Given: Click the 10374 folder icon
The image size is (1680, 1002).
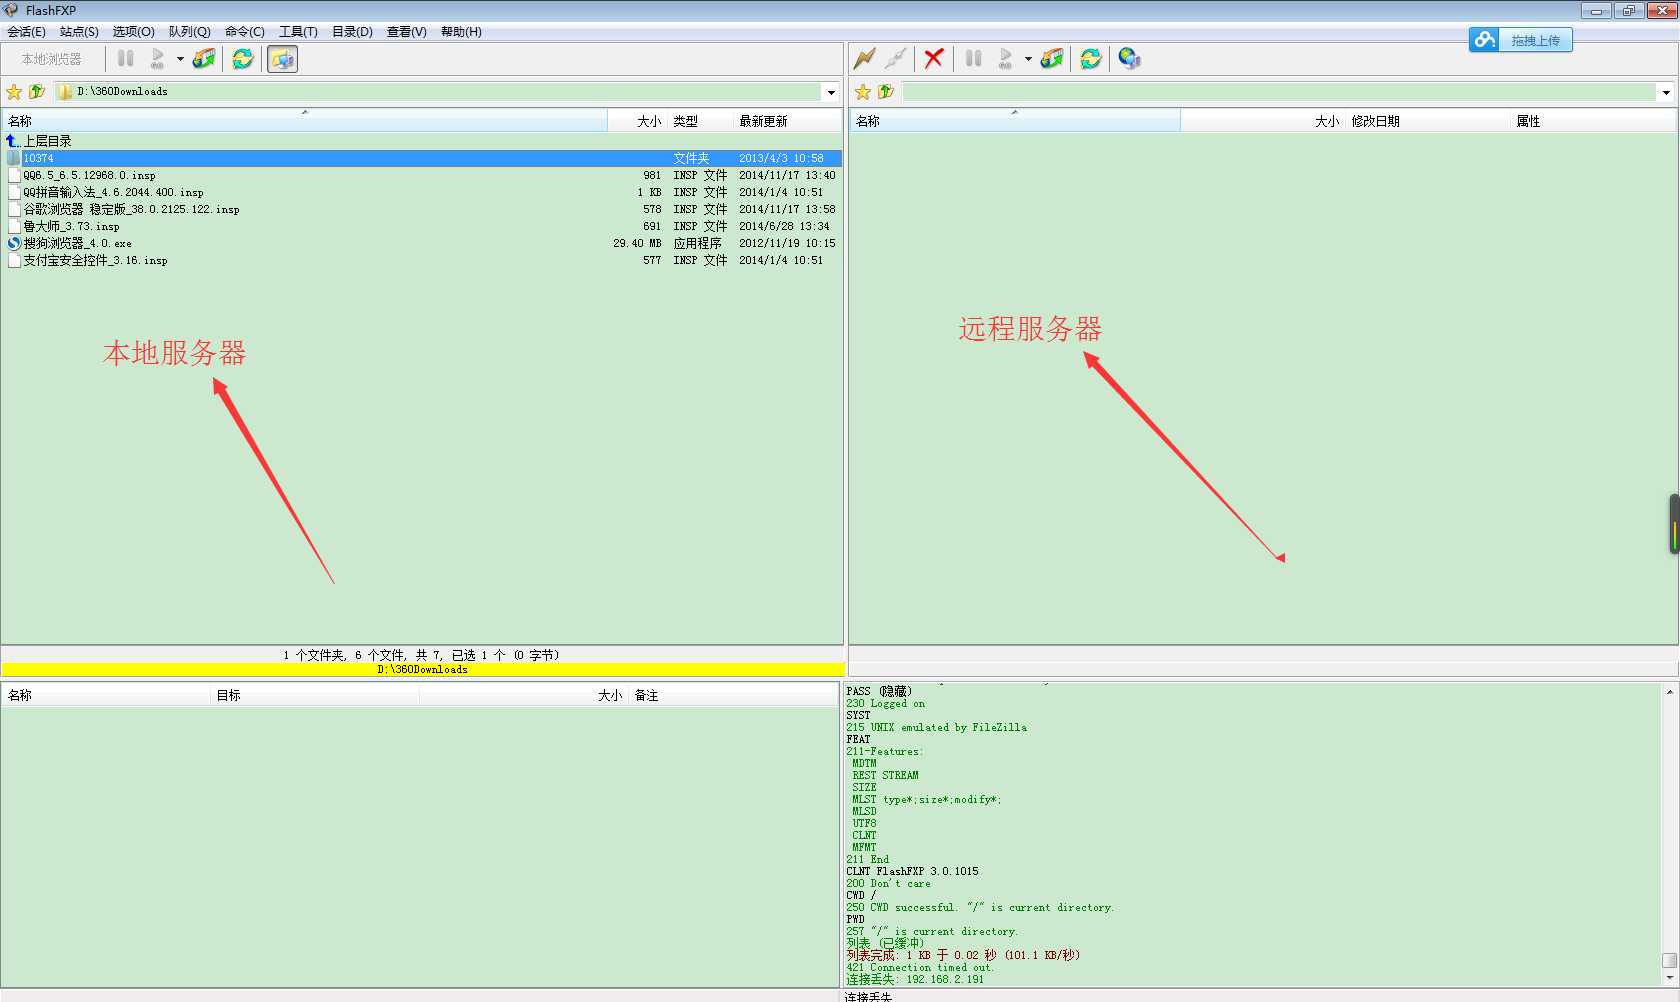Looking at the screenshot, I should [14, 158].
